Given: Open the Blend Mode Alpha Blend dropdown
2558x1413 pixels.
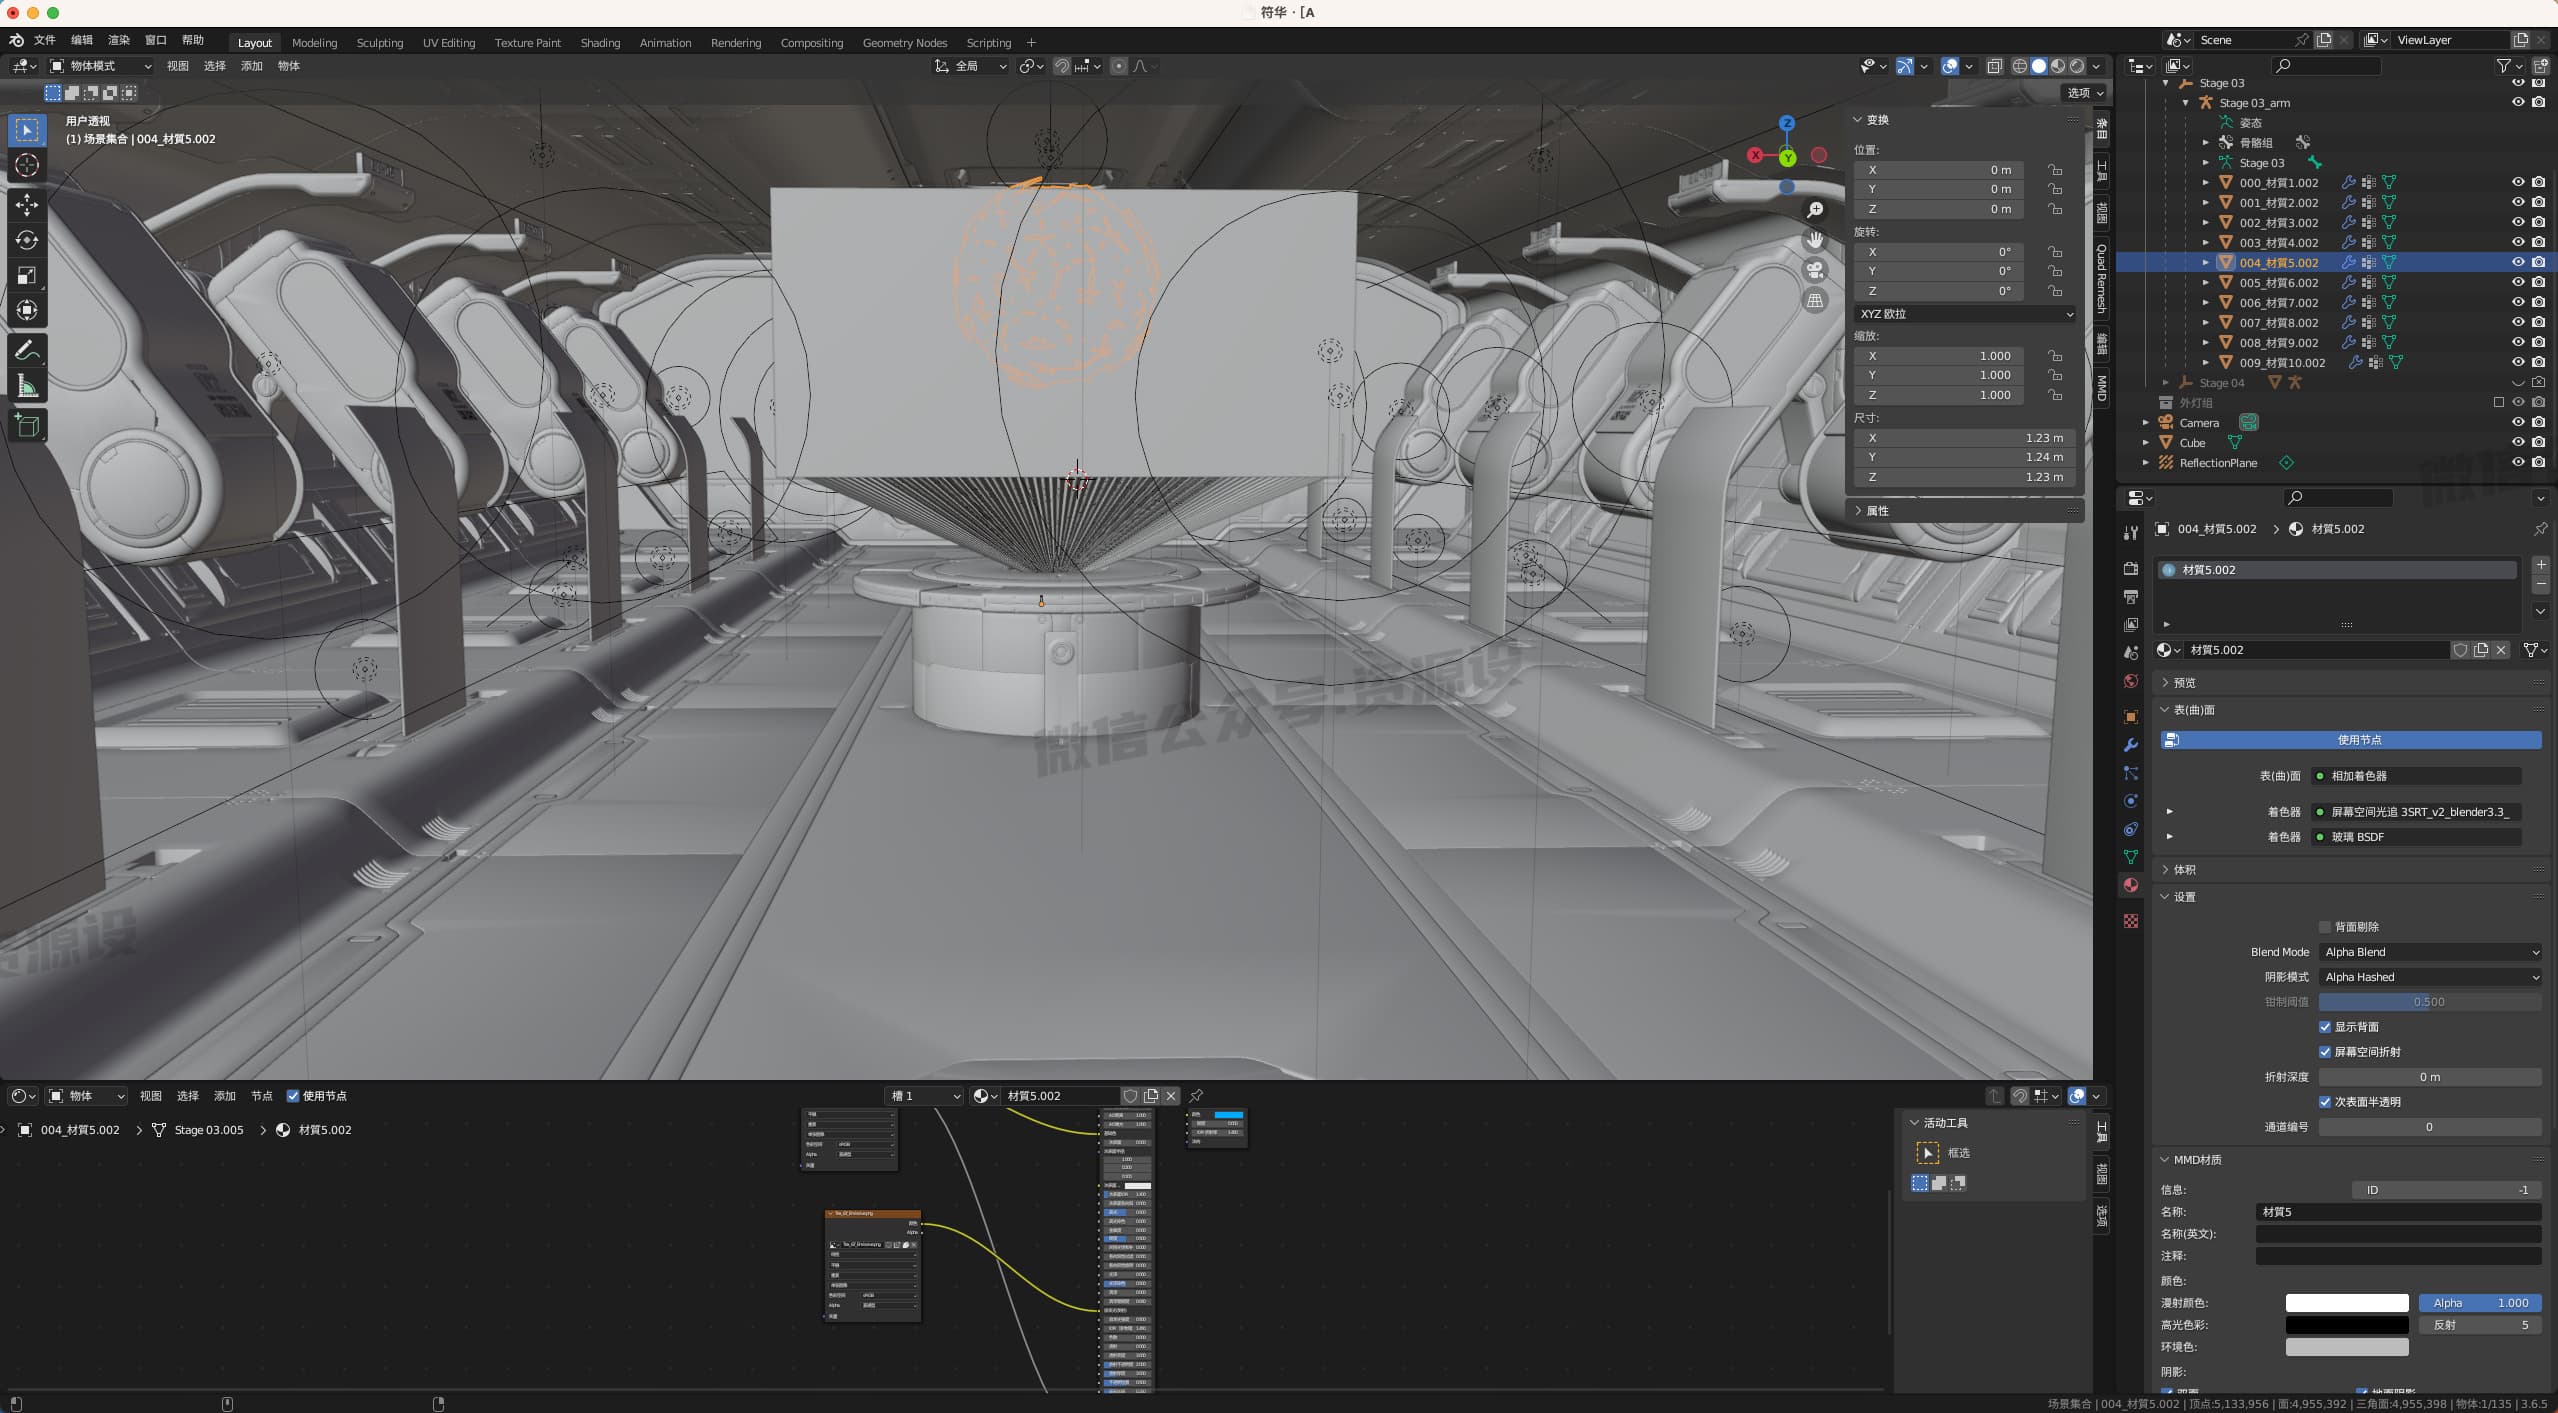Looking at the screenshot, I should coord(2430,952).
